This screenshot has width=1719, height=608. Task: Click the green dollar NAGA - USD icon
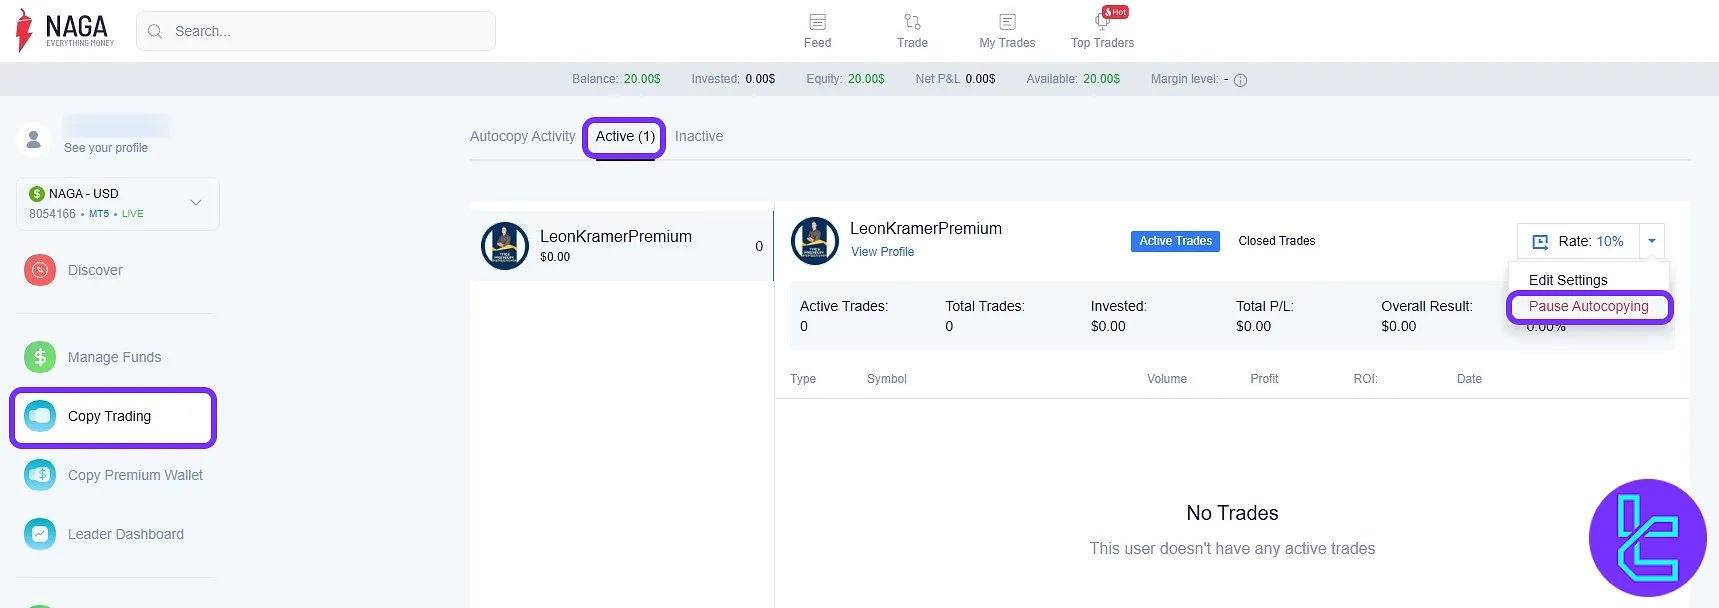click(x=37, y=194)
